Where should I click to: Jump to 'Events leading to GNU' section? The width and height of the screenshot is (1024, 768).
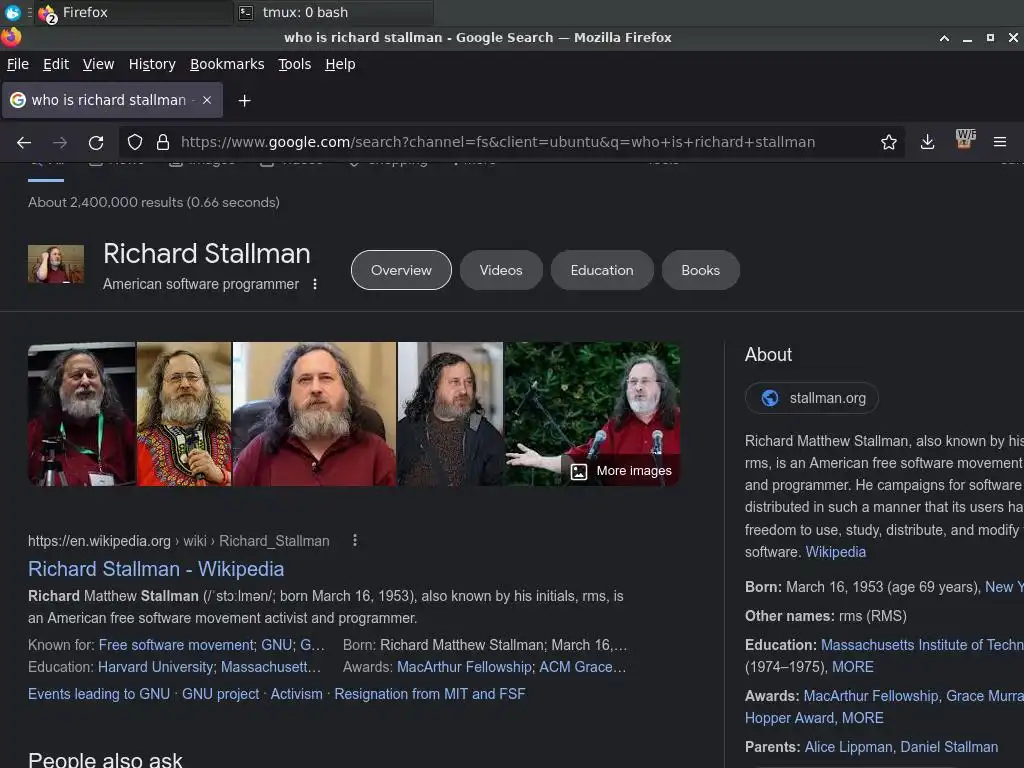tap(99, 694)
